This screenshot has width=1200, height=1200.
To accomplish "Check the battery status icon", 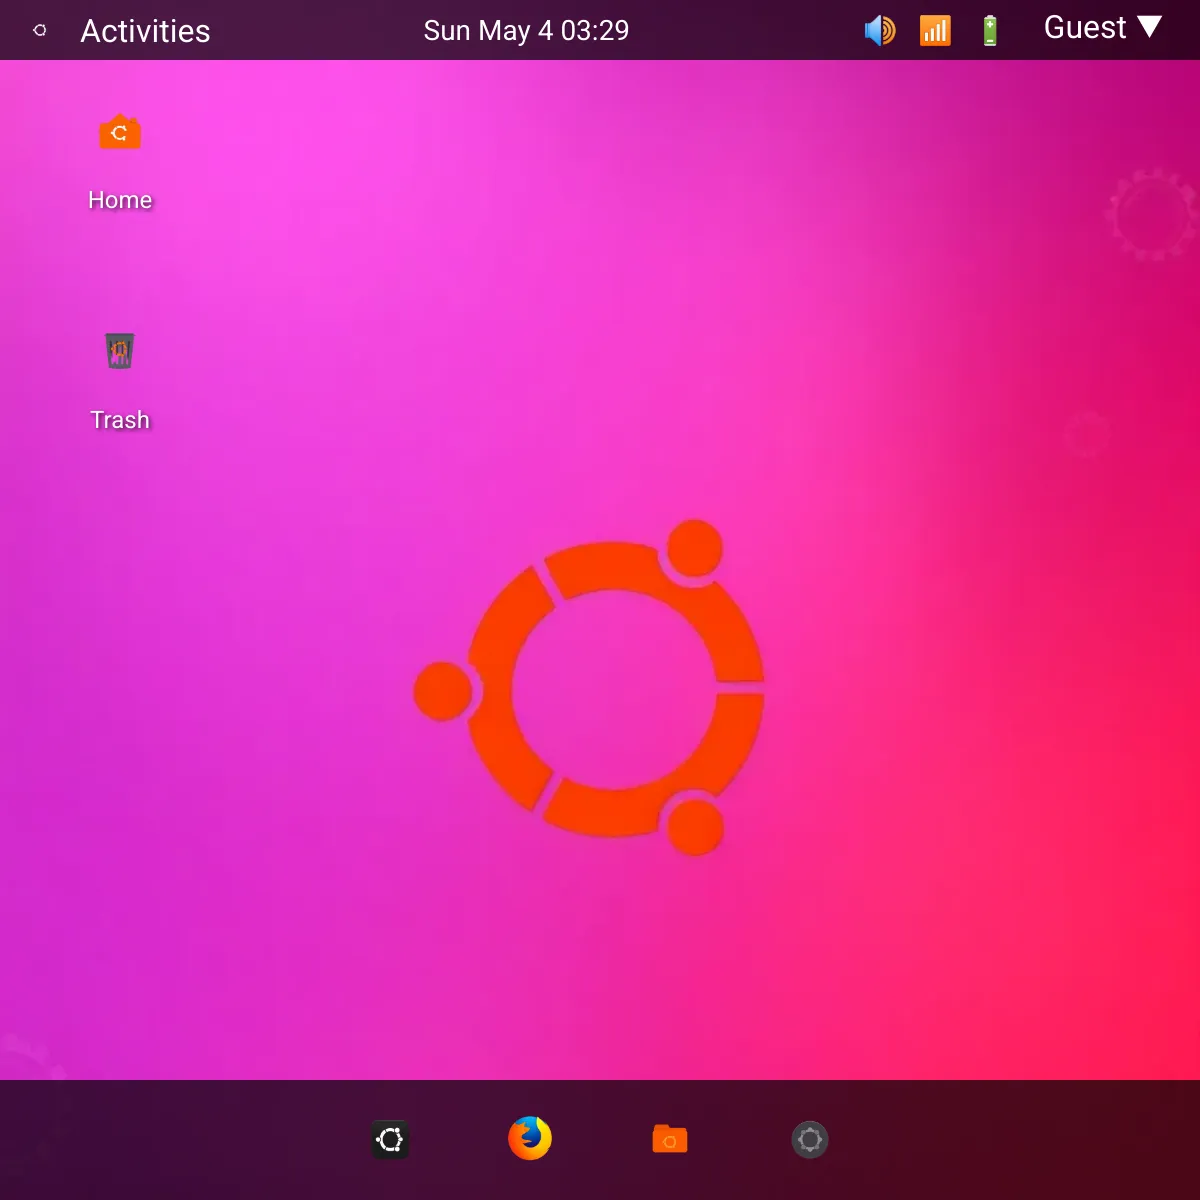I will click(x=990, y=31).
